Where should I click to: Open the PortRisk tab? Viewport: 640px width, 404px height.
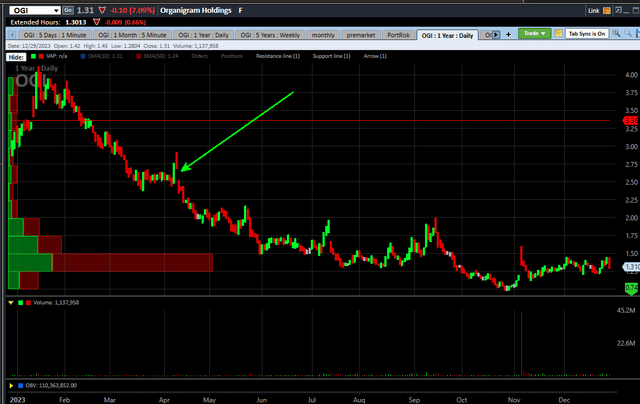397,34
